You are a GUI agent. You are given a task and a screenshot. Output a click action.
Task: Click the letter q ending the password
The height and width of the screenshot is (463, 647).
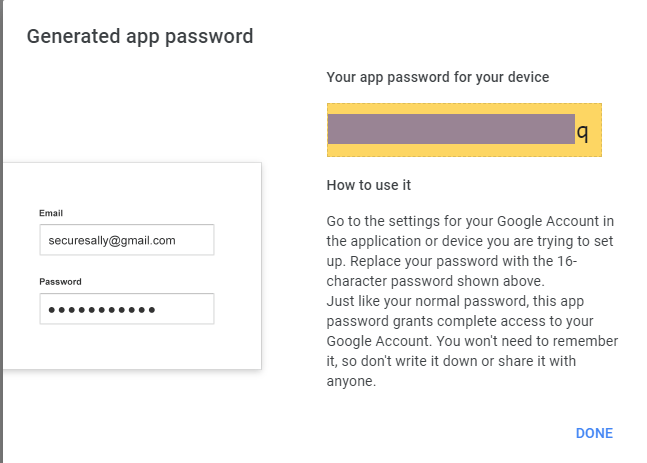(582, 130)
